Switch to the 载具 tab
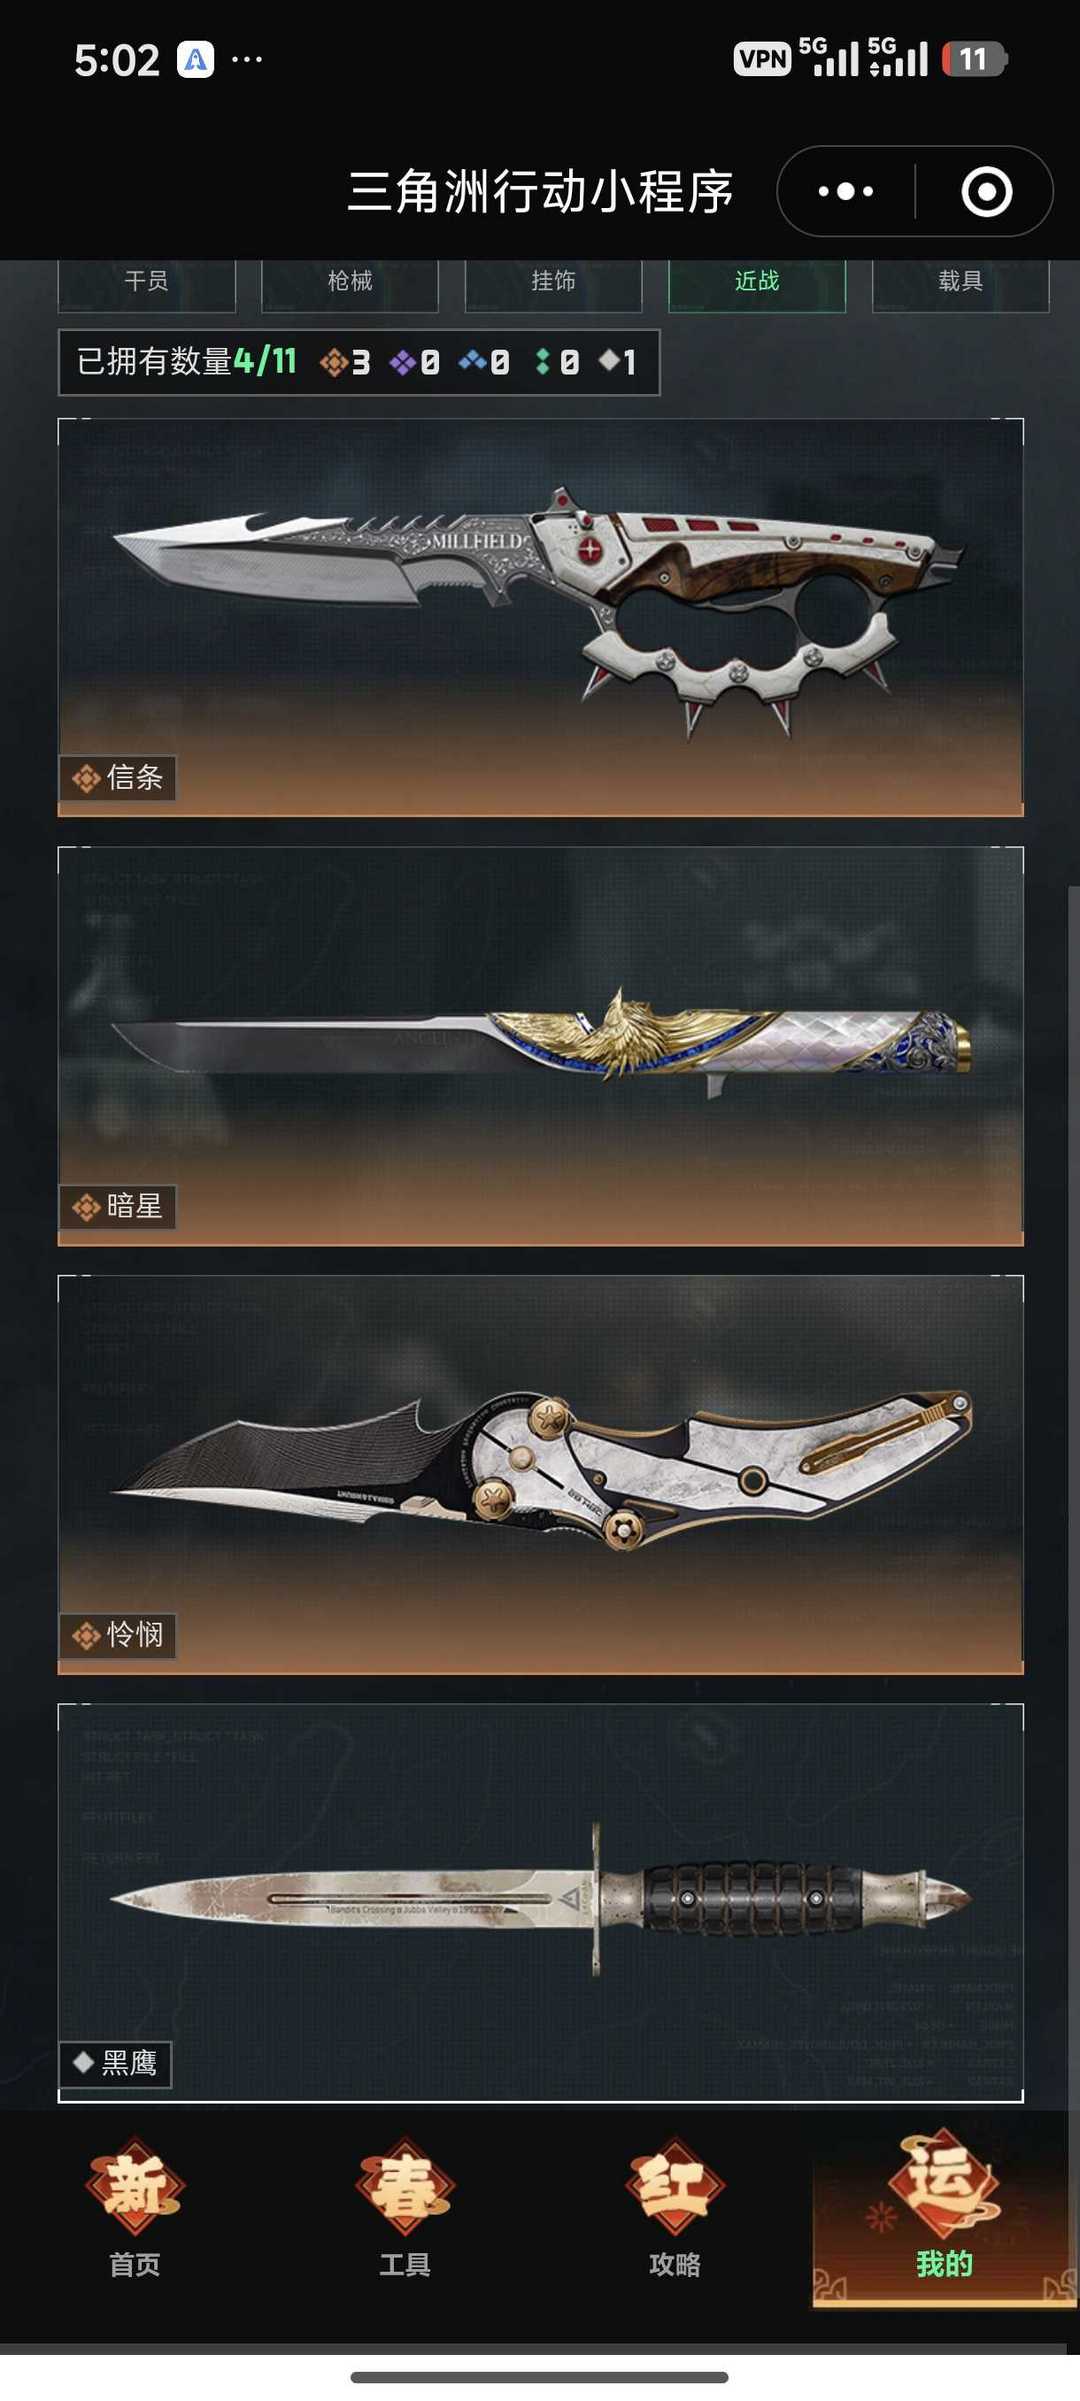Viewport: 1080px width, 2401px height. (x=961, y=282)
